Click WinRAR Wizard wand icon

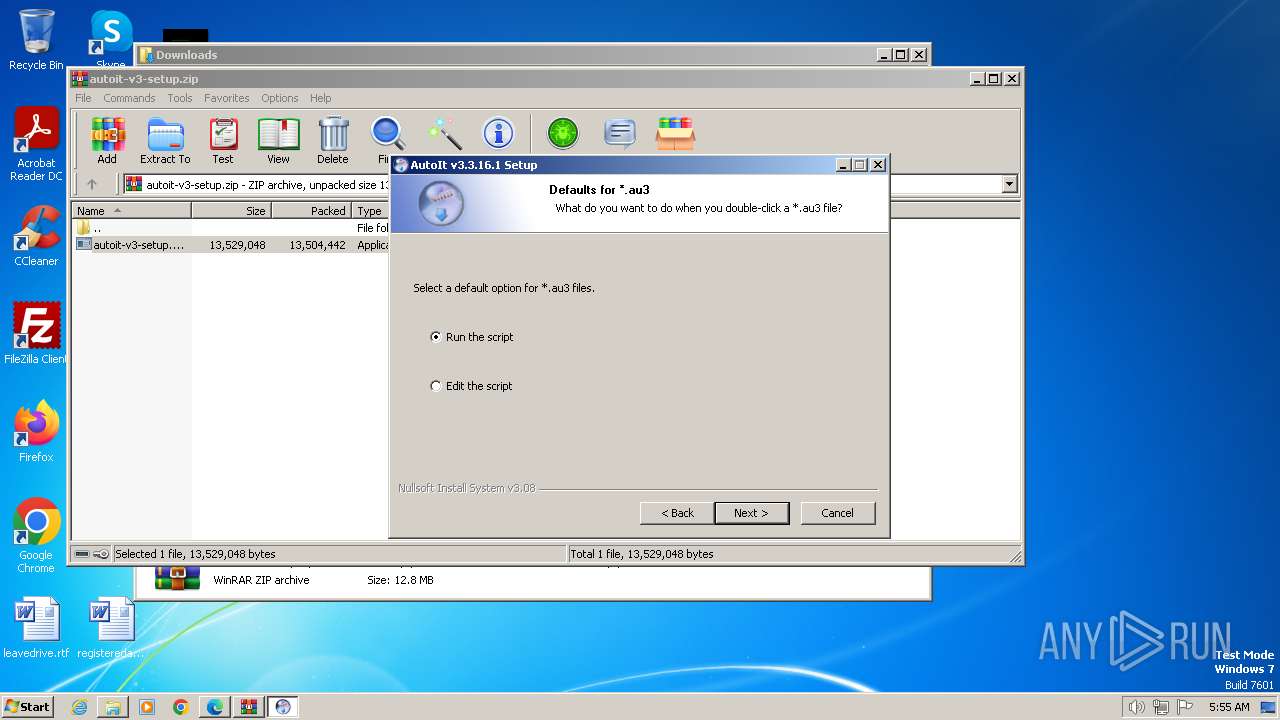click(x=444, y=133)
